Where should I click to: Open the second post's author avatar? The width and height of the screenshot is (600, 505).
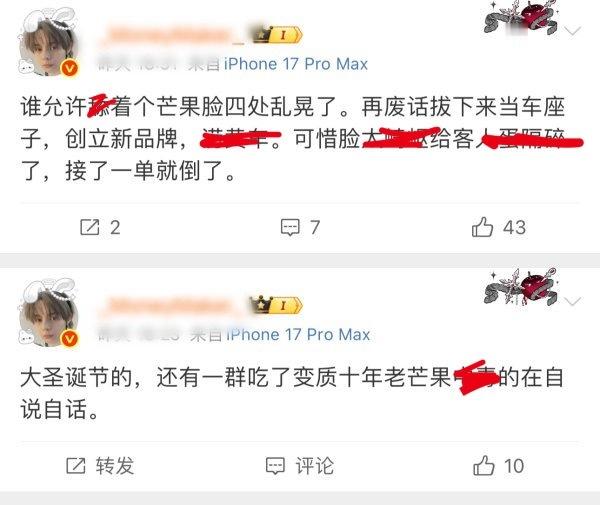[49, 314]
